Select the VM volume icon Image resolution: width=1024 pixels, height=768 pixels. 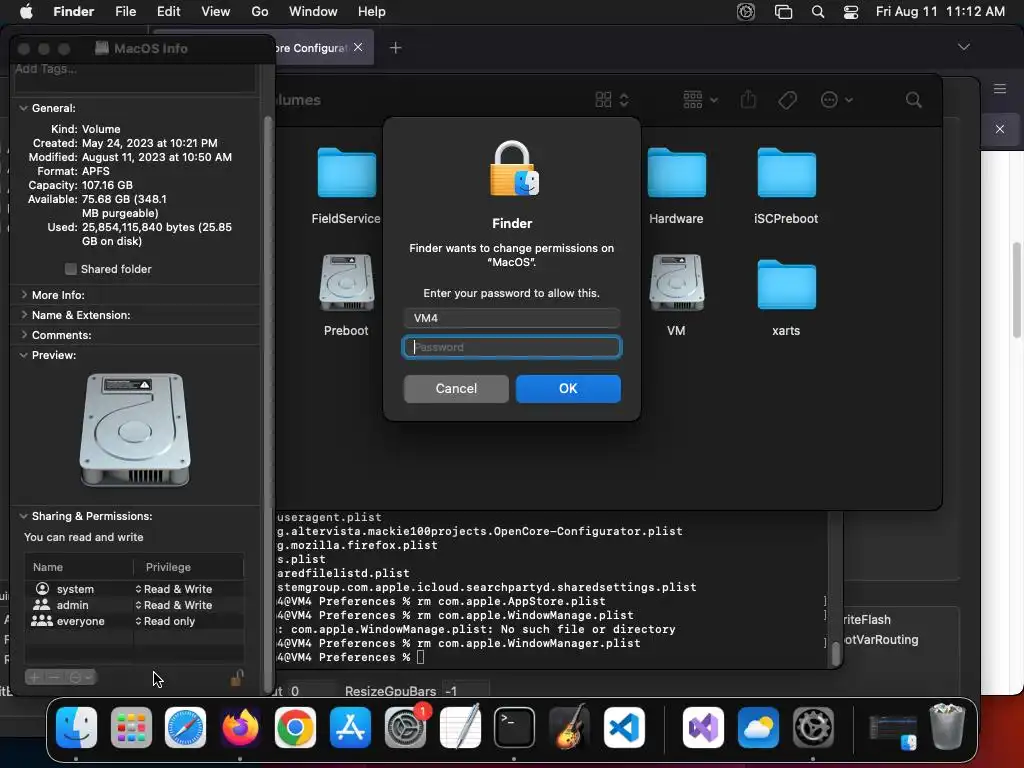[x=677, y=283]
